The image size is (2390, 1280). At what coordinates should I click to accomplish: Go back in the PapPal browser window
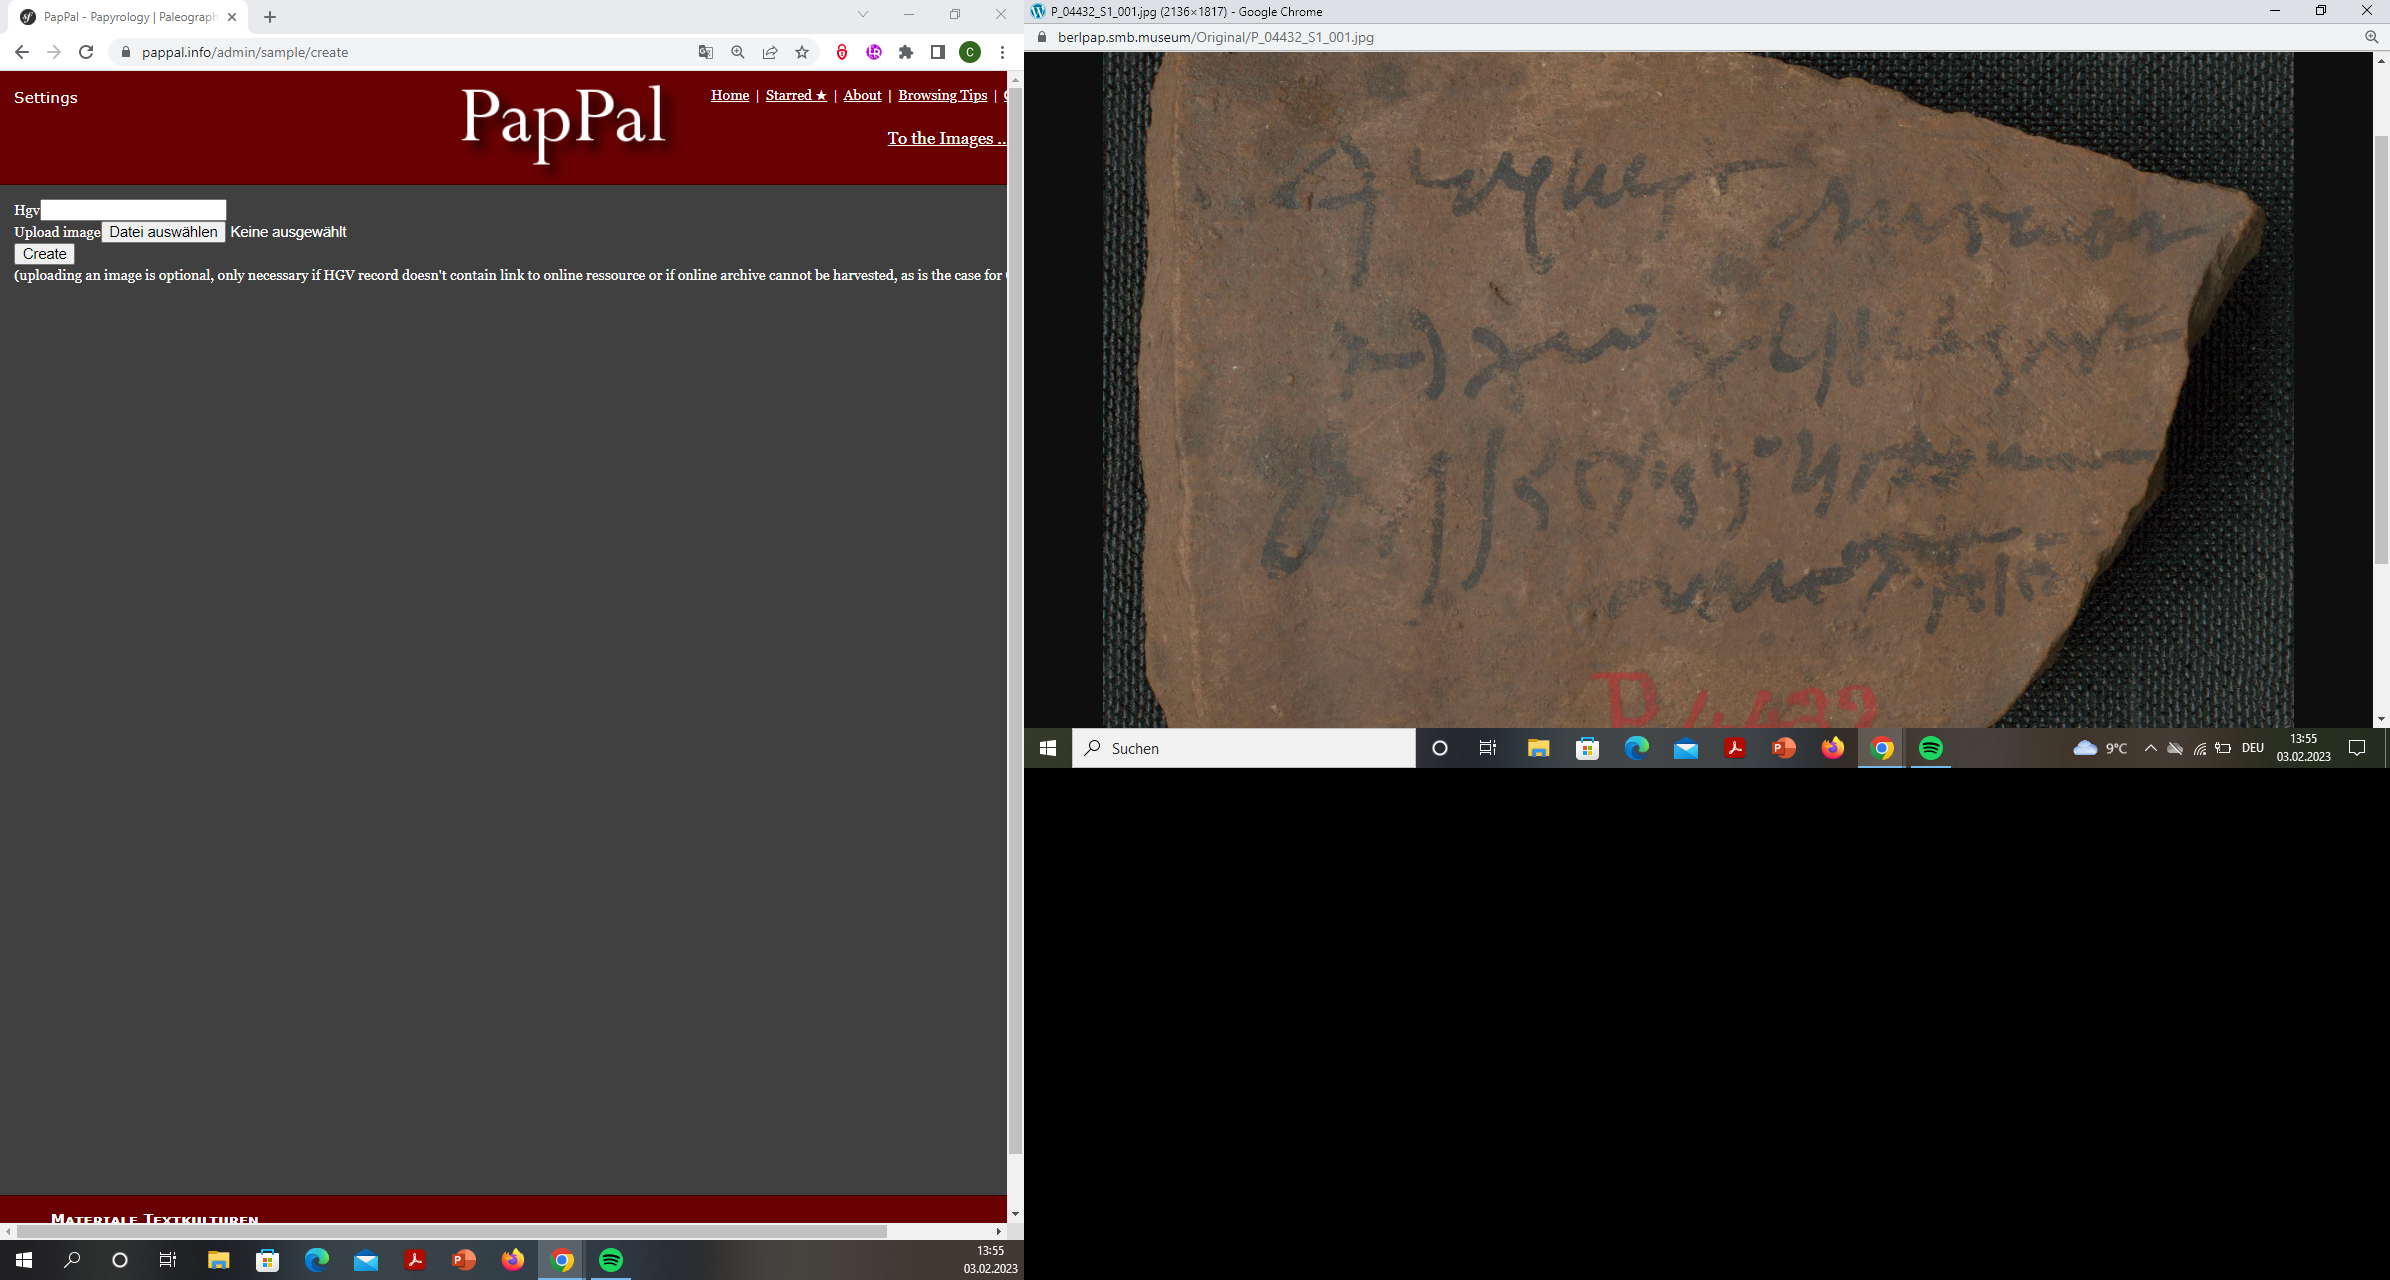click(x=22, y=52)
